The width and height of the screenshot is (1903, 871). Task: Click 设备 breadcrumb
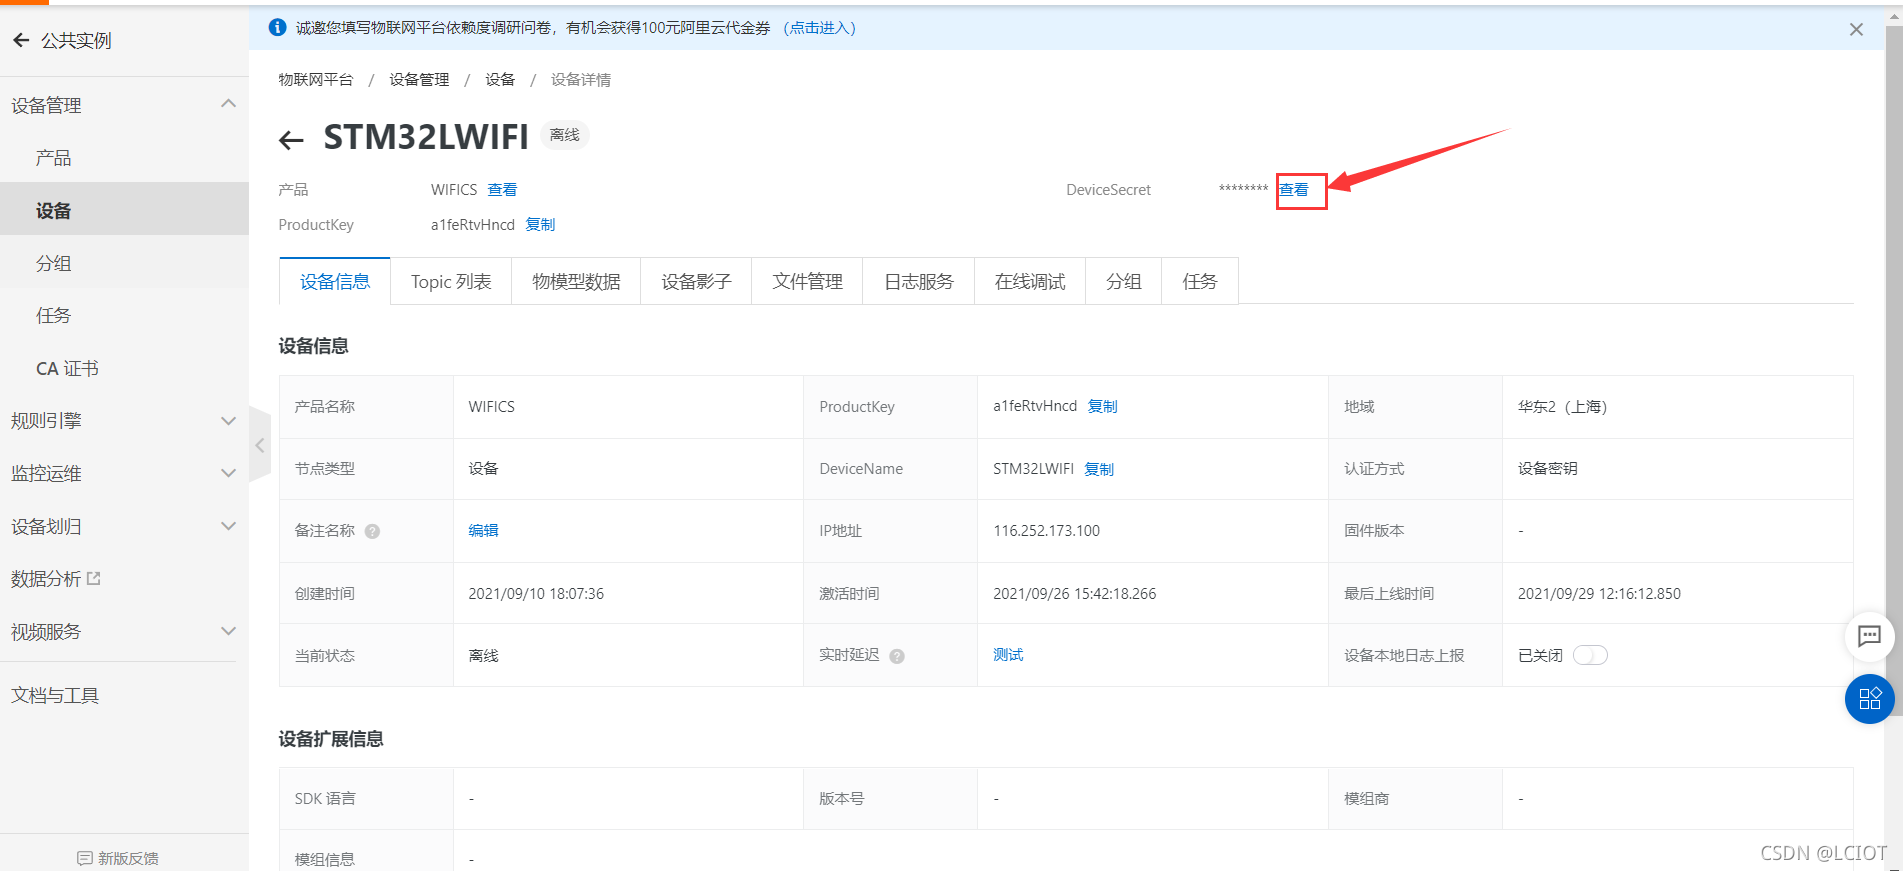tap(500, 80)
